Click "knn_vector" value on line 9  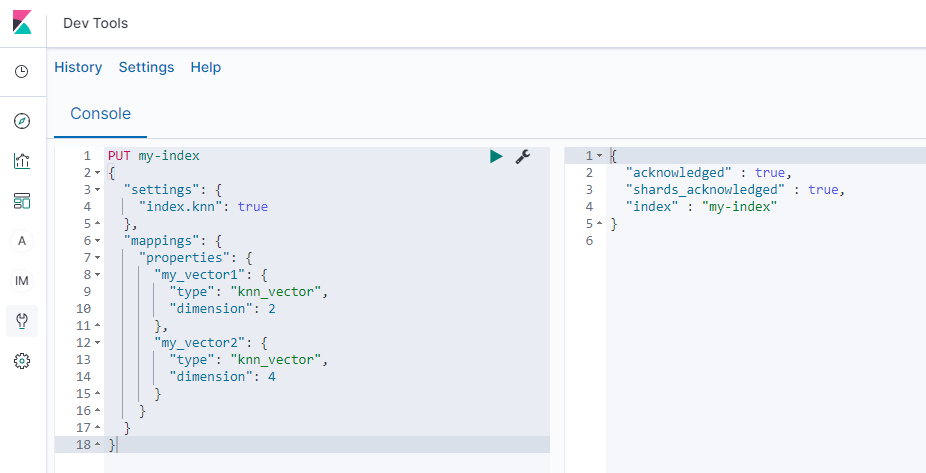[276, 292]
